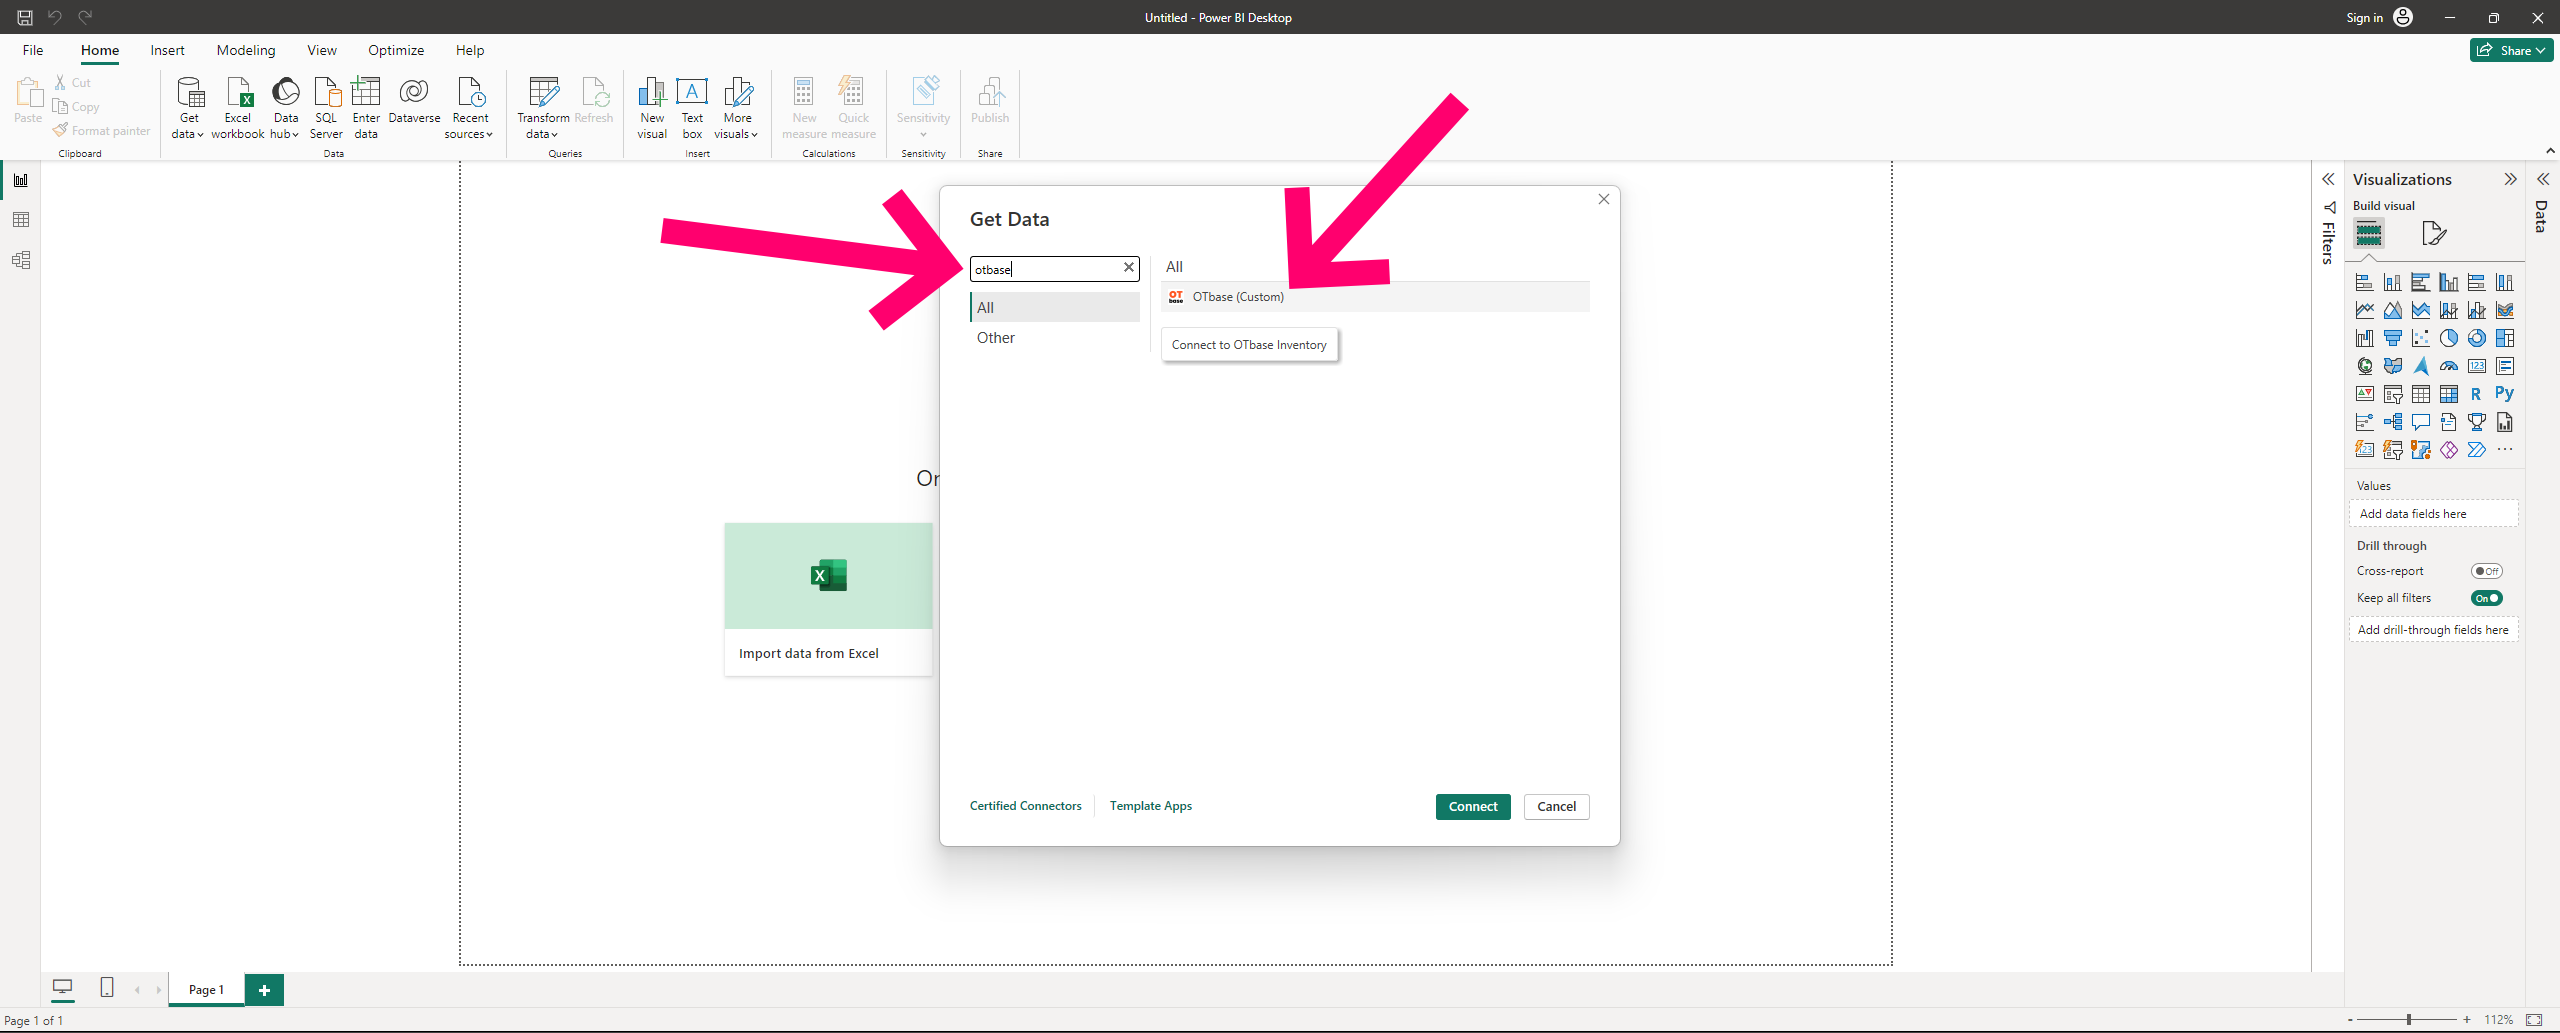Screen dimensions: 2560x1033
Task: Open the Data hub dropdown
Action: click(285, 108)
